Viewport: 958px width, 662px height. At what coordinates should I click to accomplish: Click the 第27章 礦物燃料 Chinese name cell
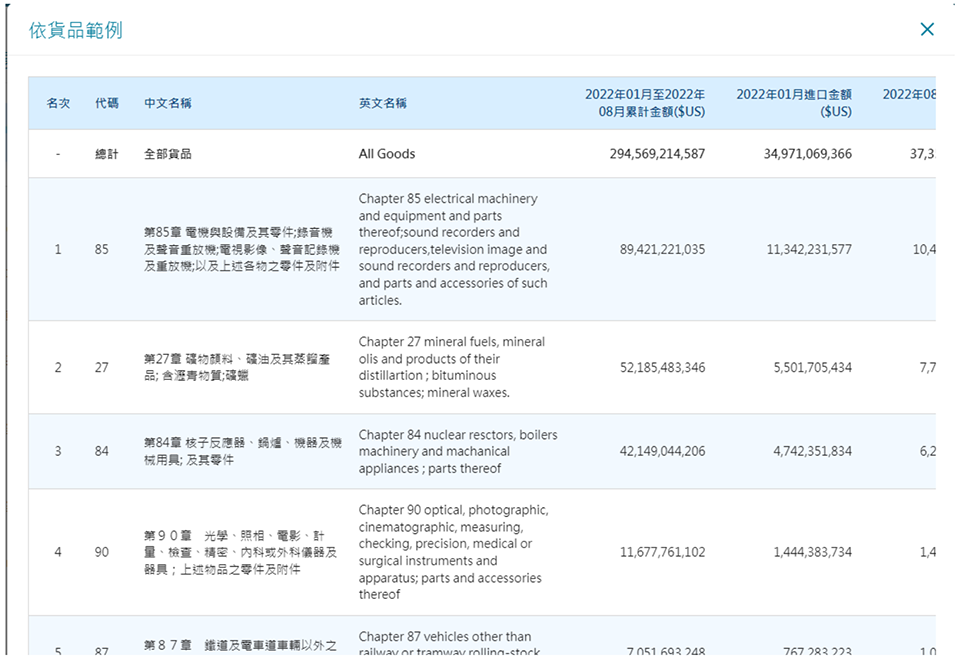(242, 368)
